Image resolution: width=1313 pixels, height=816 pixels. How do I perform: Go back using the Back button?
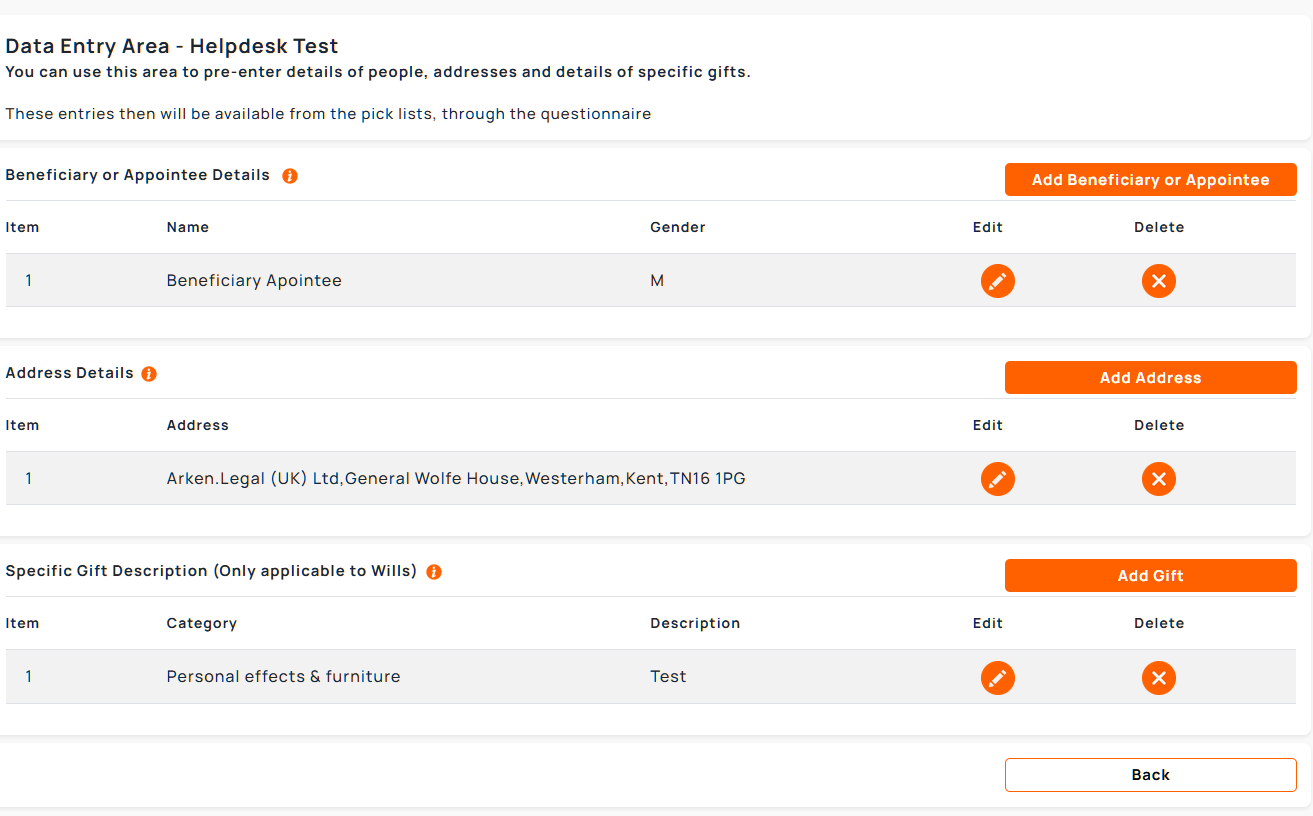click(1150, 775)
